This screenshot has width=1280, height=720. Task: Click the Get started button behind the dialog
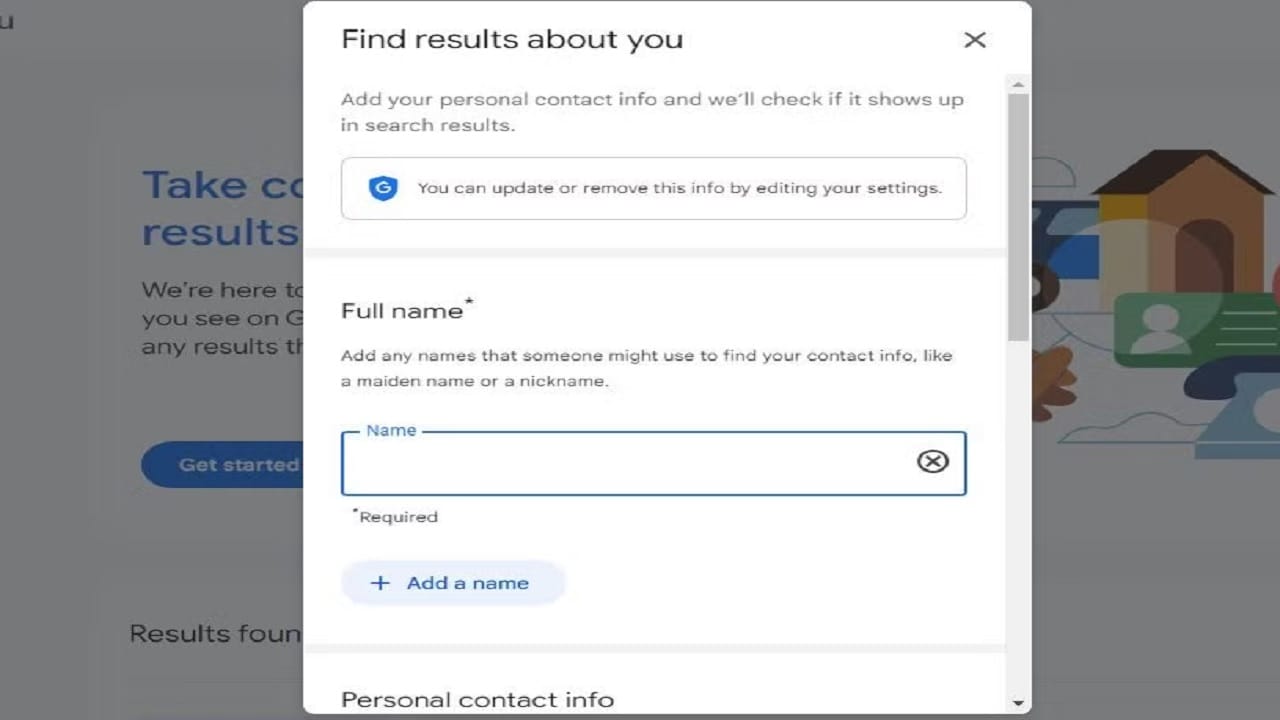(225, 465)
